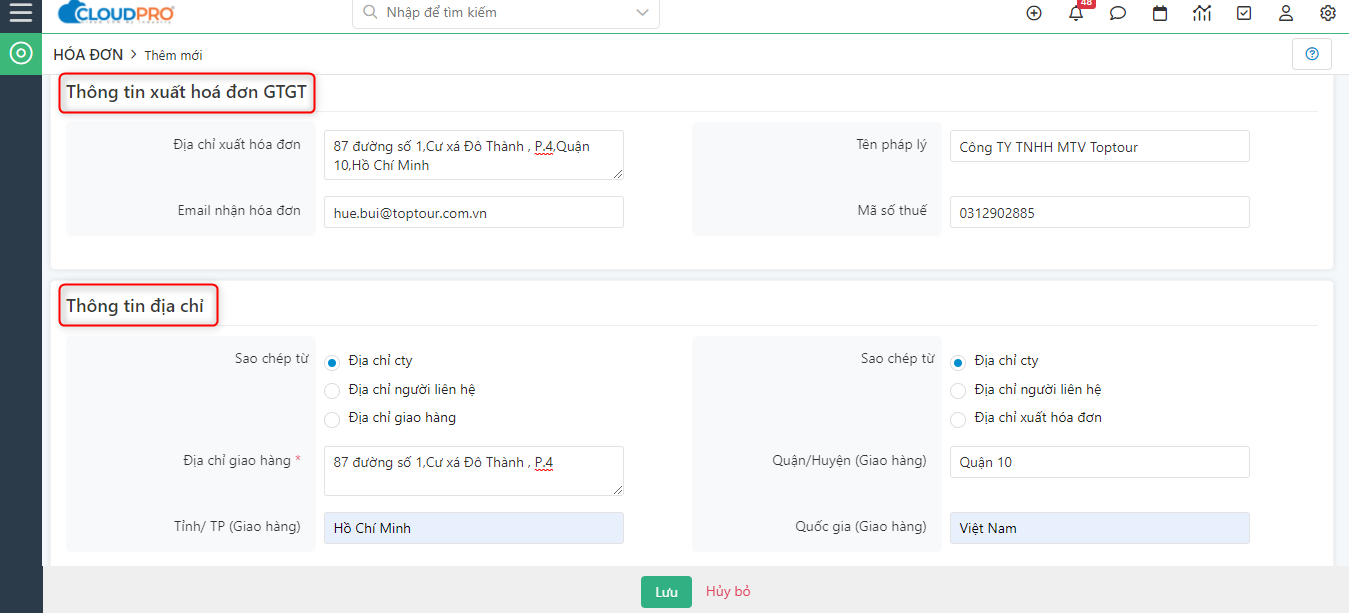Click the Mã số thuế field

coord(1099,212)
